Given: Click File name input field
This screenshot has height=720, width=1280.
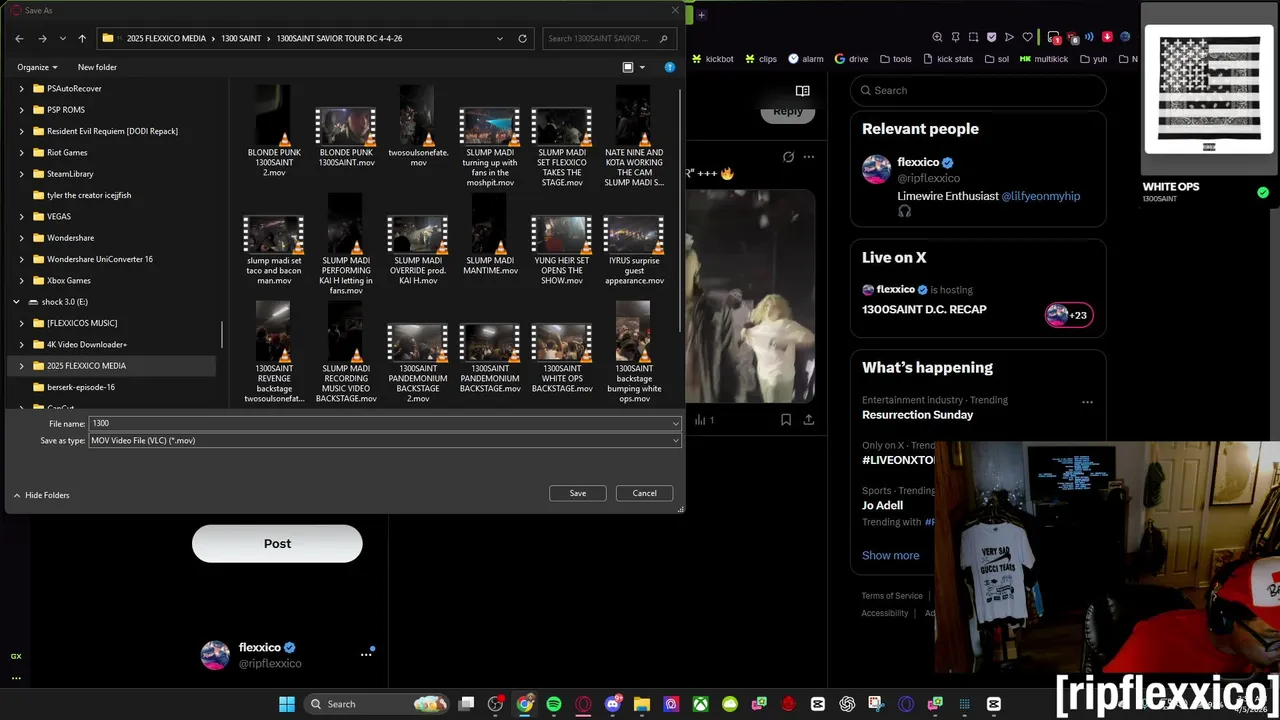Looking at the screenshot, I should pyautogui.click(x=379, y=423).
